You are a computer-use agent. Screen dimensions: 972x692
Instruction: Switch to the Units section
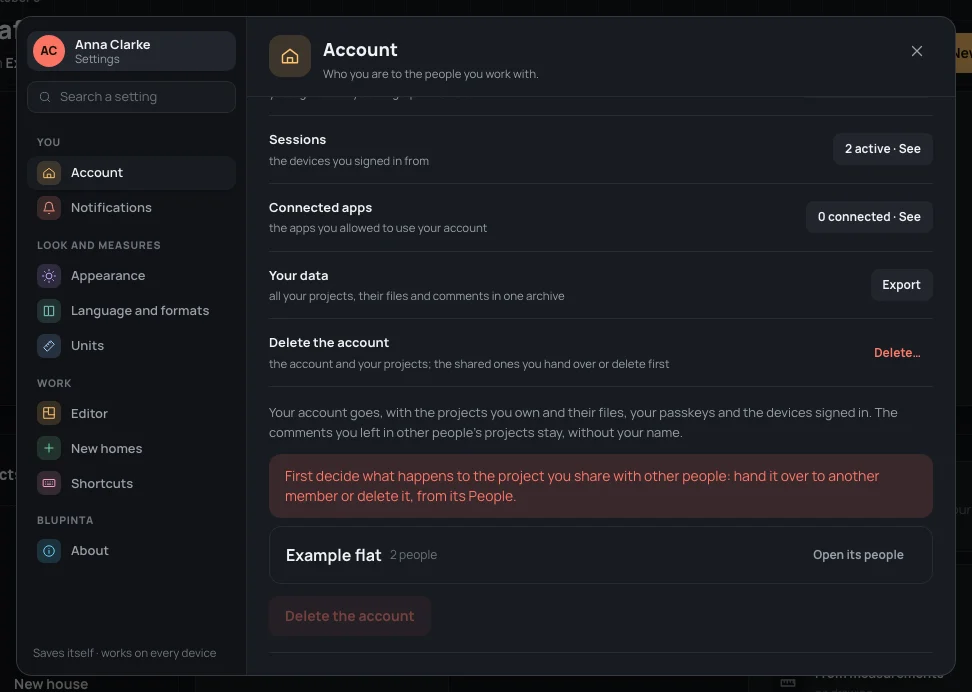(x=131, y=346)
